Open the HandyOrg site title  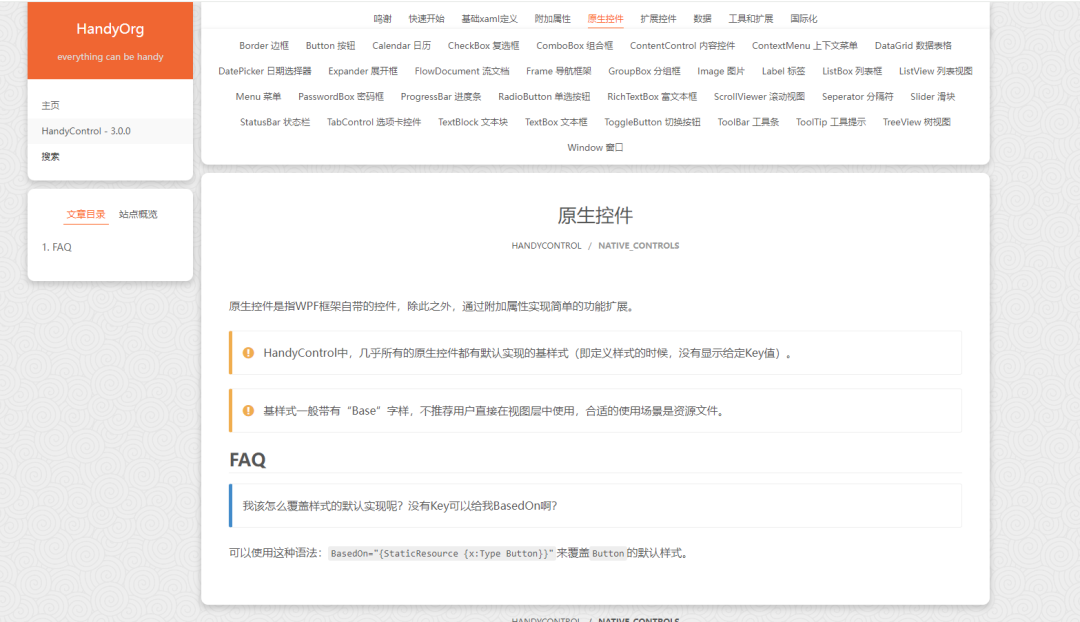[x=110, y=29]
